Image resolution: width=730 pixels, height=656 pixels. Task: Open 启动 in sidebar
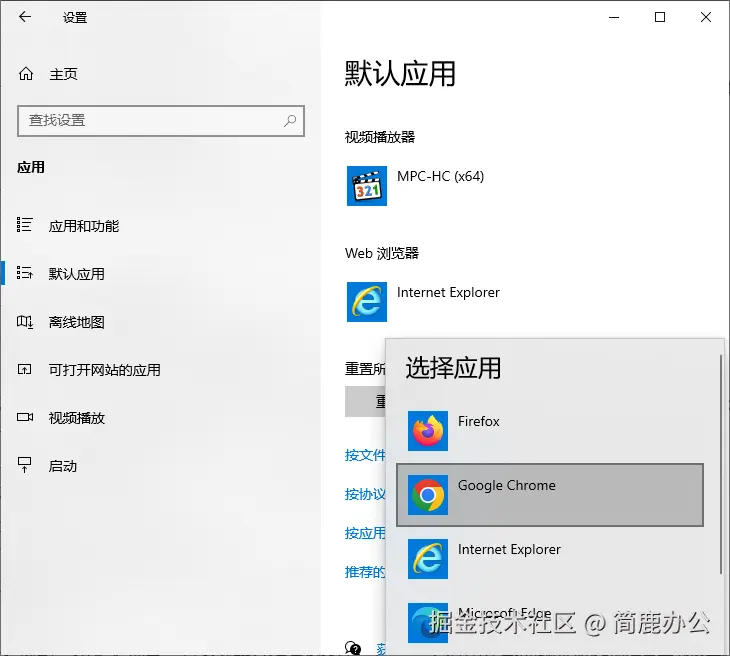click(x=63, y=466)
